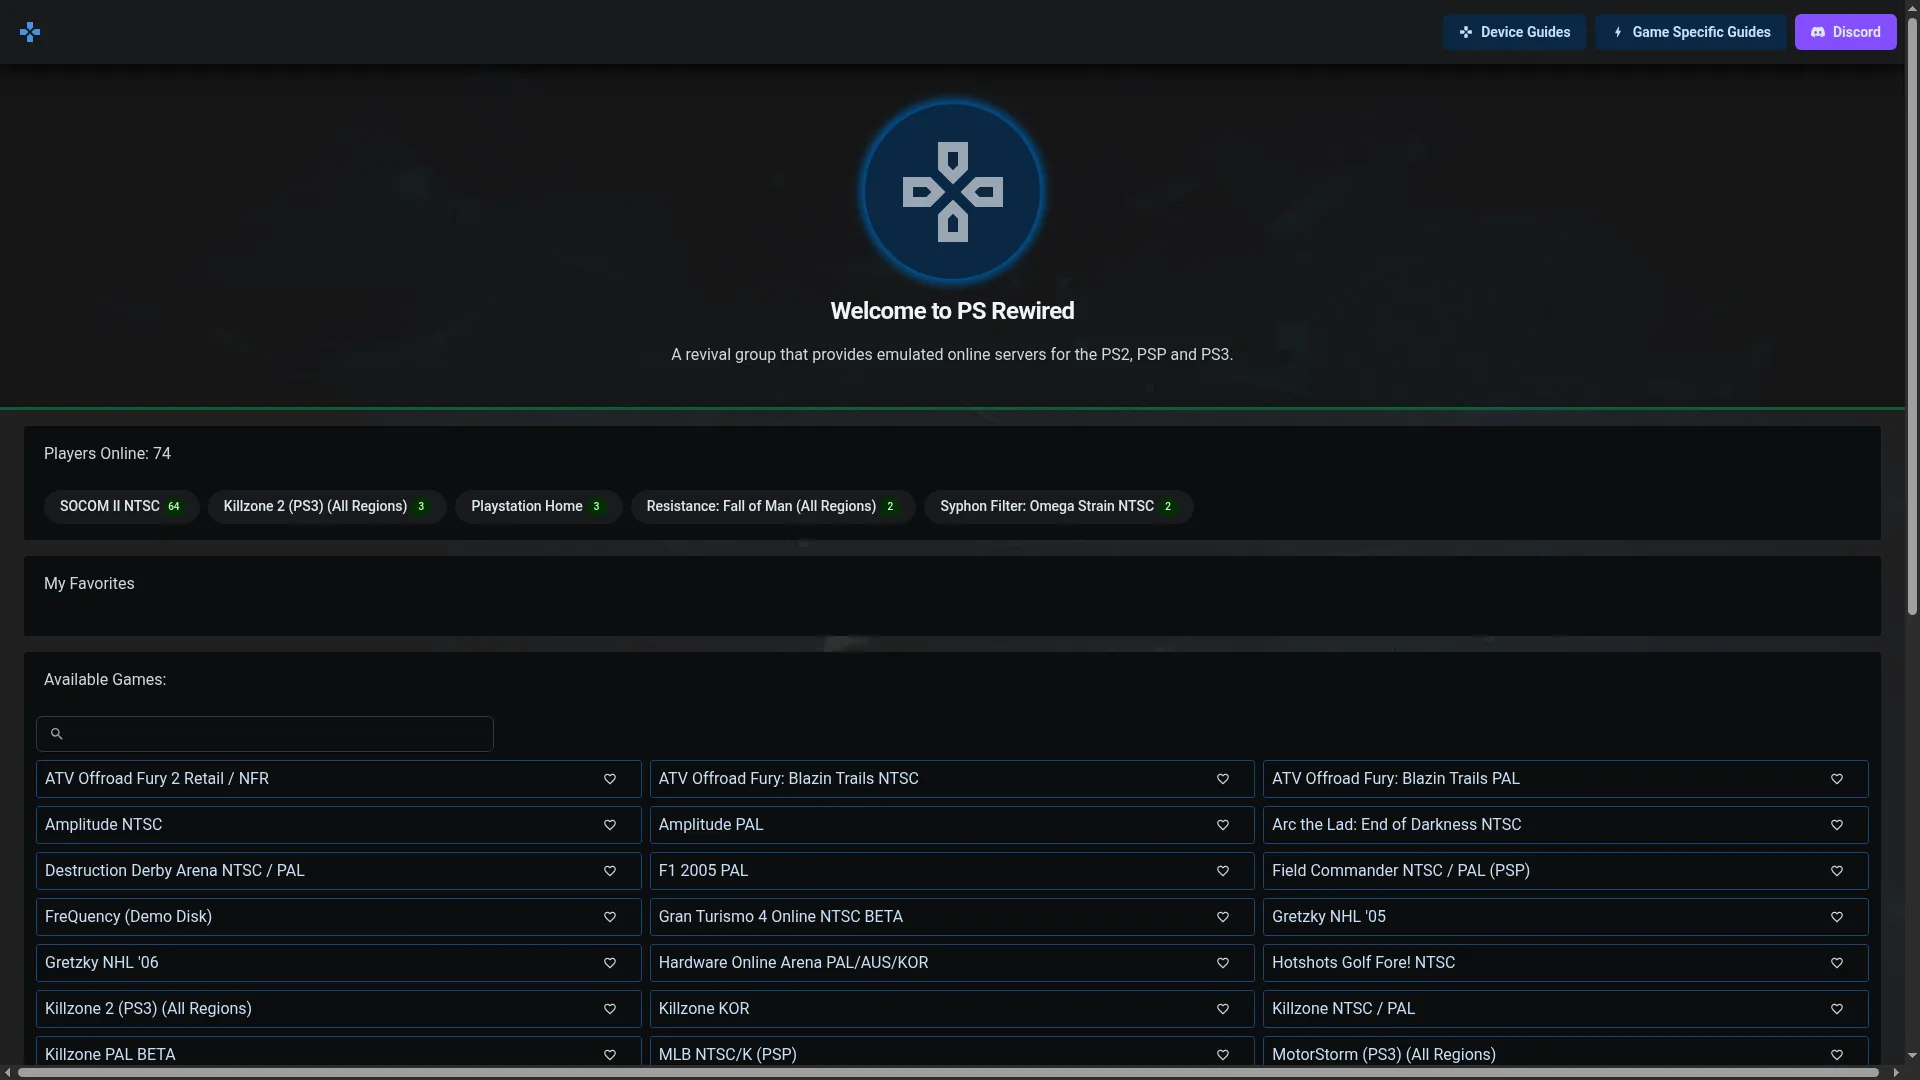Select Syphon Filter: Omega Strain NTSC chip
1920x1080 pixels.
1058,507
